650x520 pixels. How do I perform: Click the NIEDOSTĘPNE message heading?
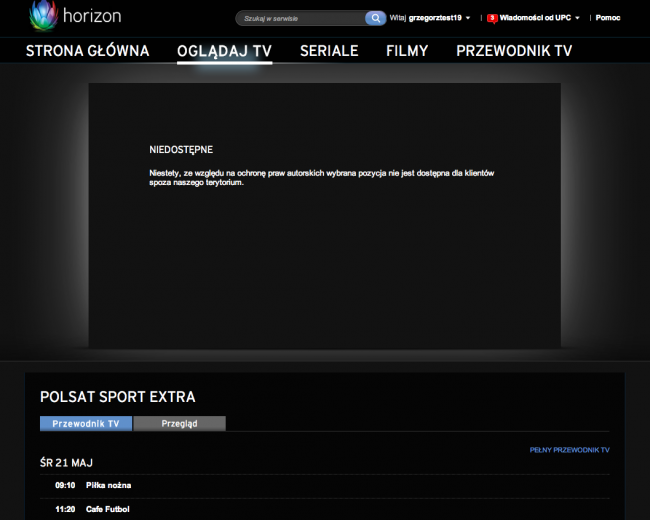pos(181,150)
